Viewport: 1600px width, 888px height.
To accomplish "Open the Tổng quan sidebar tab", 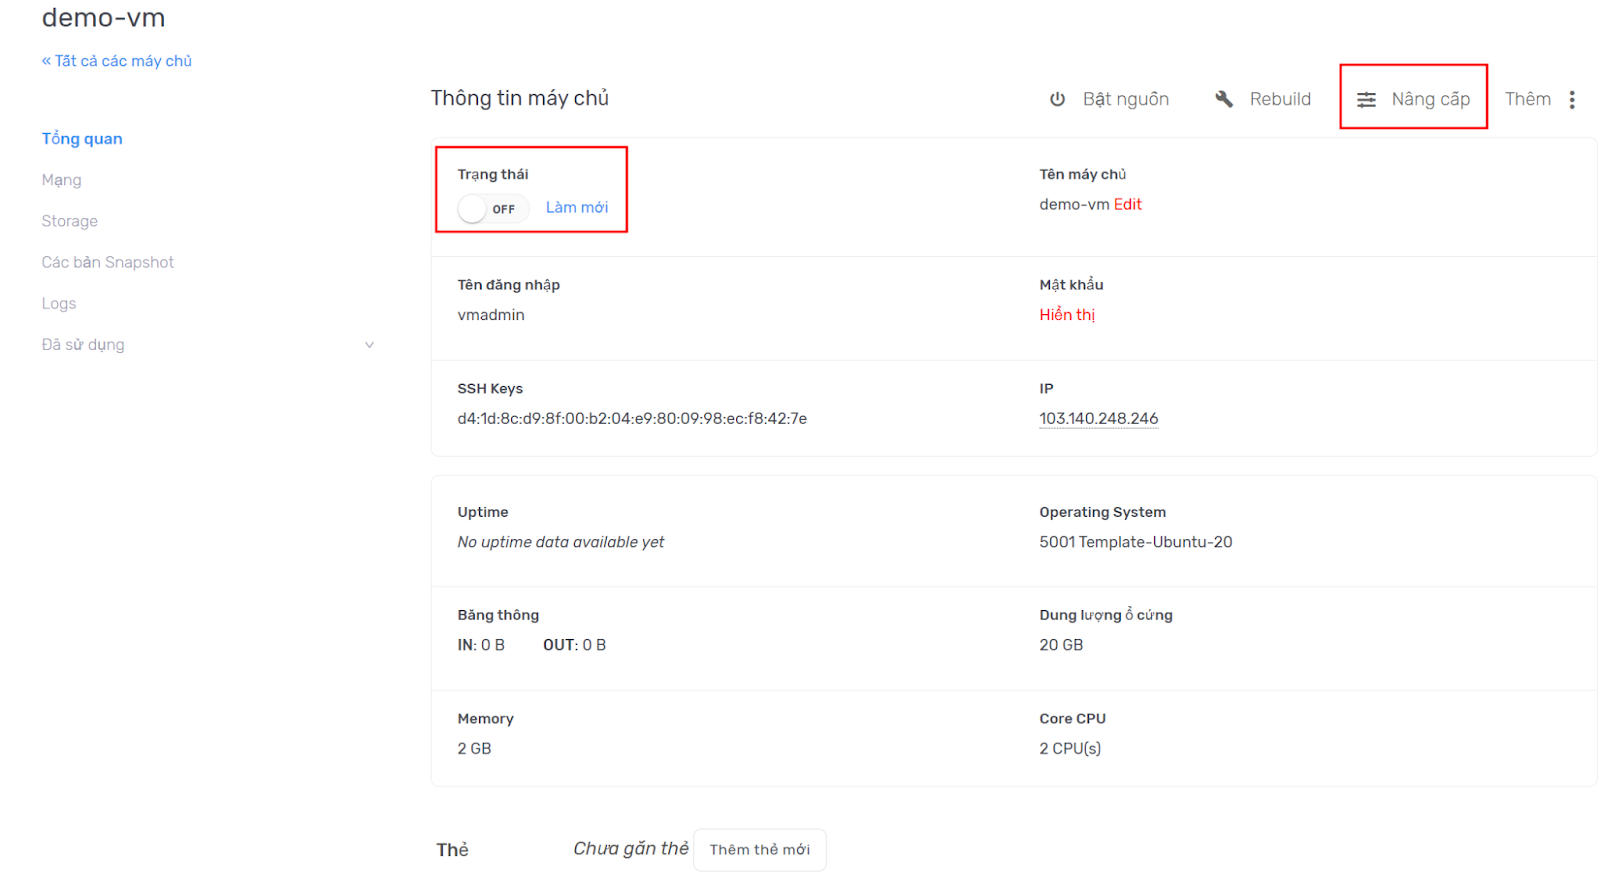I will pos(82,139).
